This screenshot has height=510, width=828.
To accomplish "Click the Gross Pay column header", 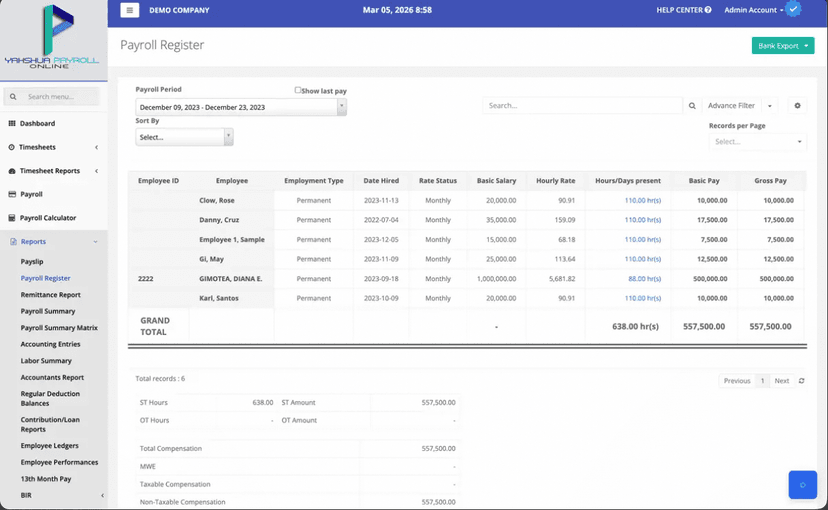I will pos(770,181).
